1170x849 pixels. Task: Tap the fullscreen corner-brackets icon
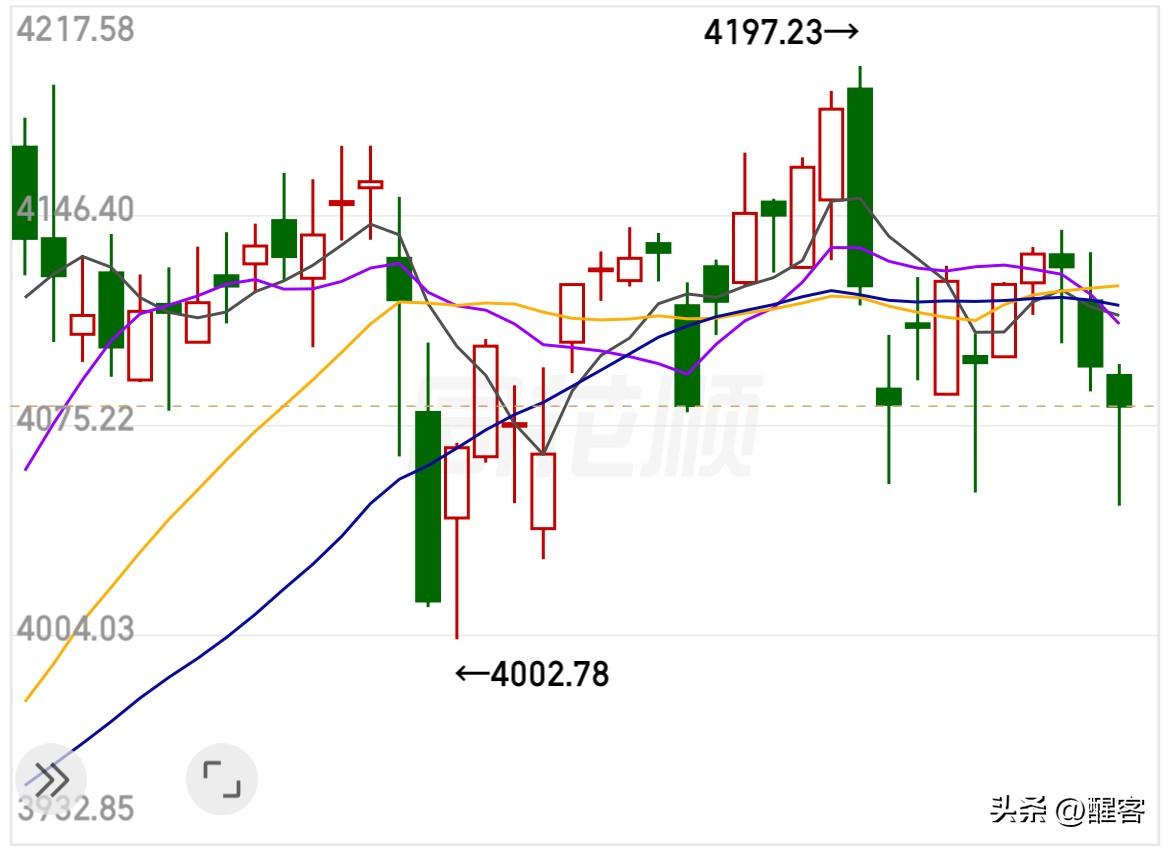pos(222,778)
